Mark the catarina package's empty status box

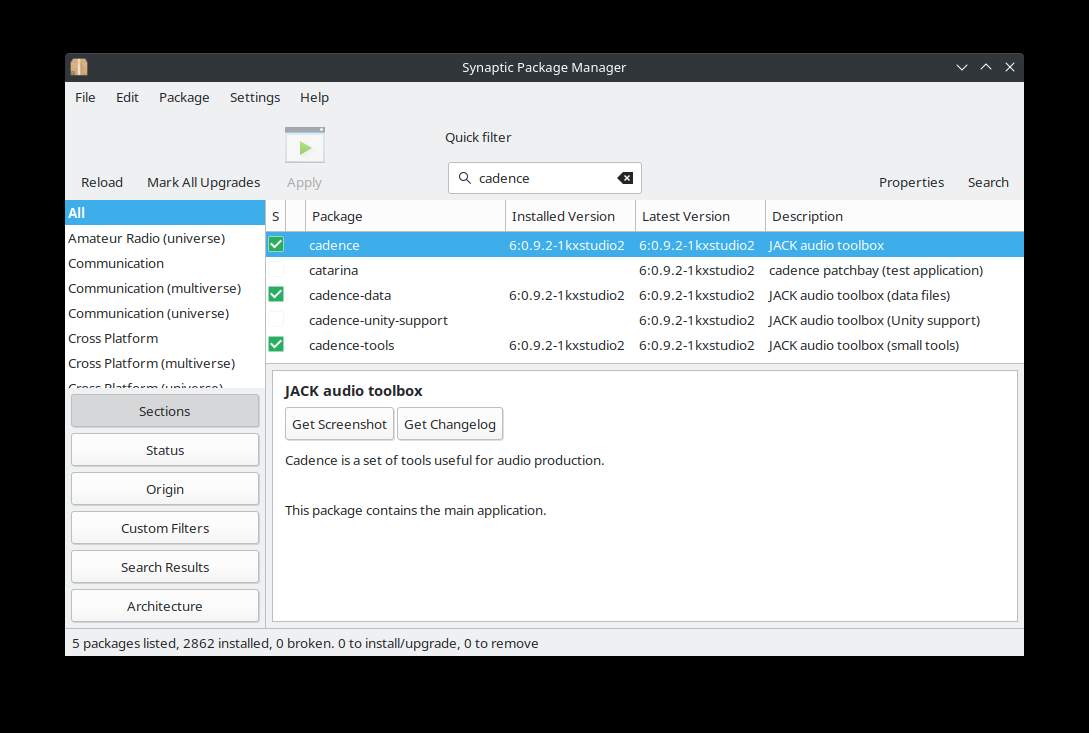tap(276, 270)
